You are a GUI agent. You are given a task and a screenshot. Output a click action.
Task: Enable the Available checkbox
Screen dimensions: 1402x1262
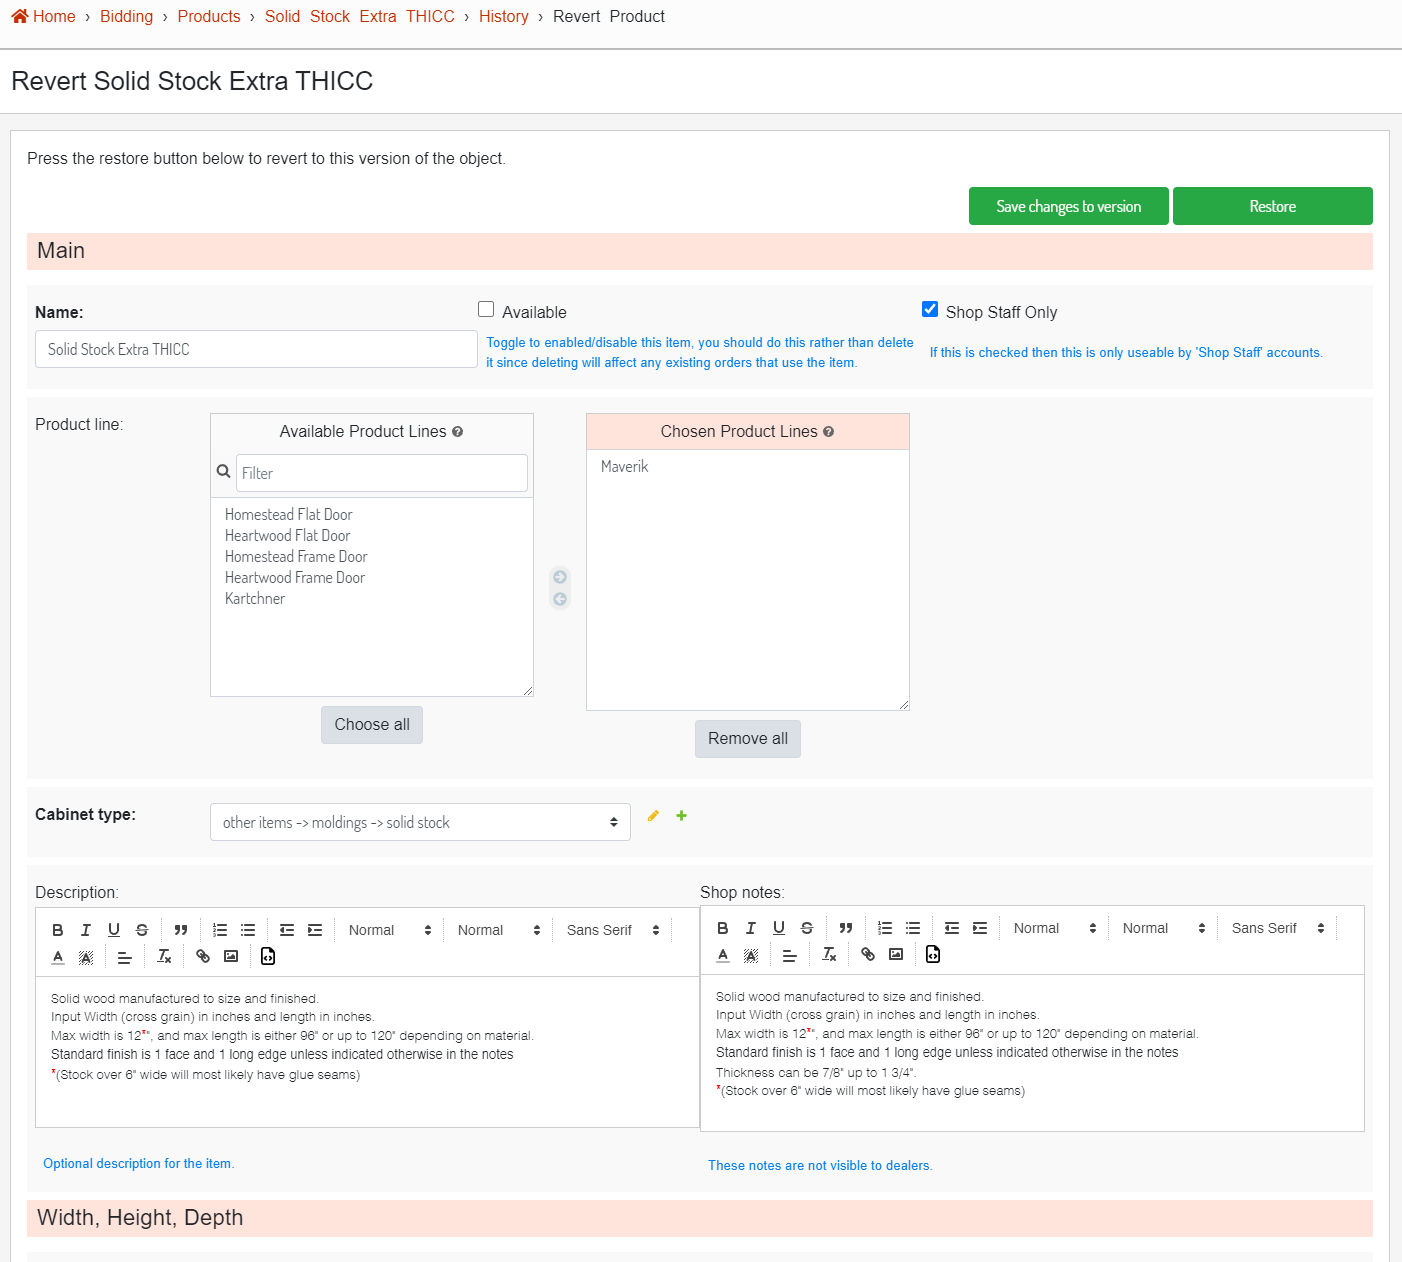pos(486,310)
